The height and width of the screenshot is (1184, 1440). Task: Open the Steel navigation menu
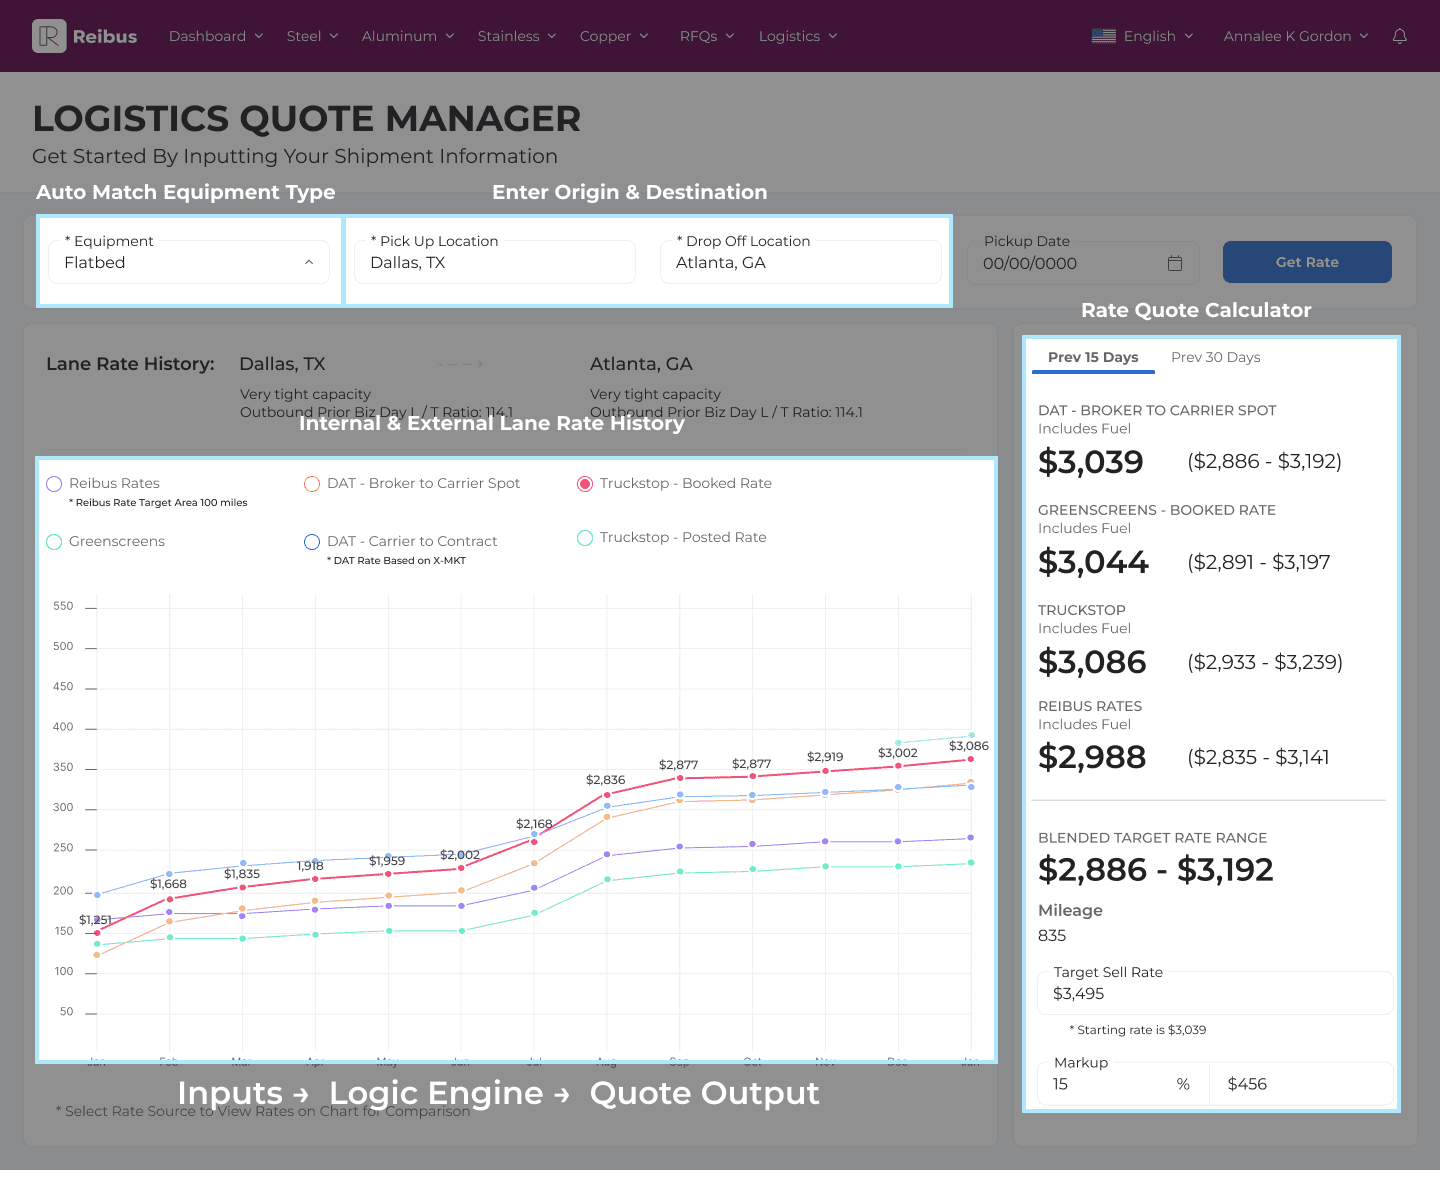(313, 36)
